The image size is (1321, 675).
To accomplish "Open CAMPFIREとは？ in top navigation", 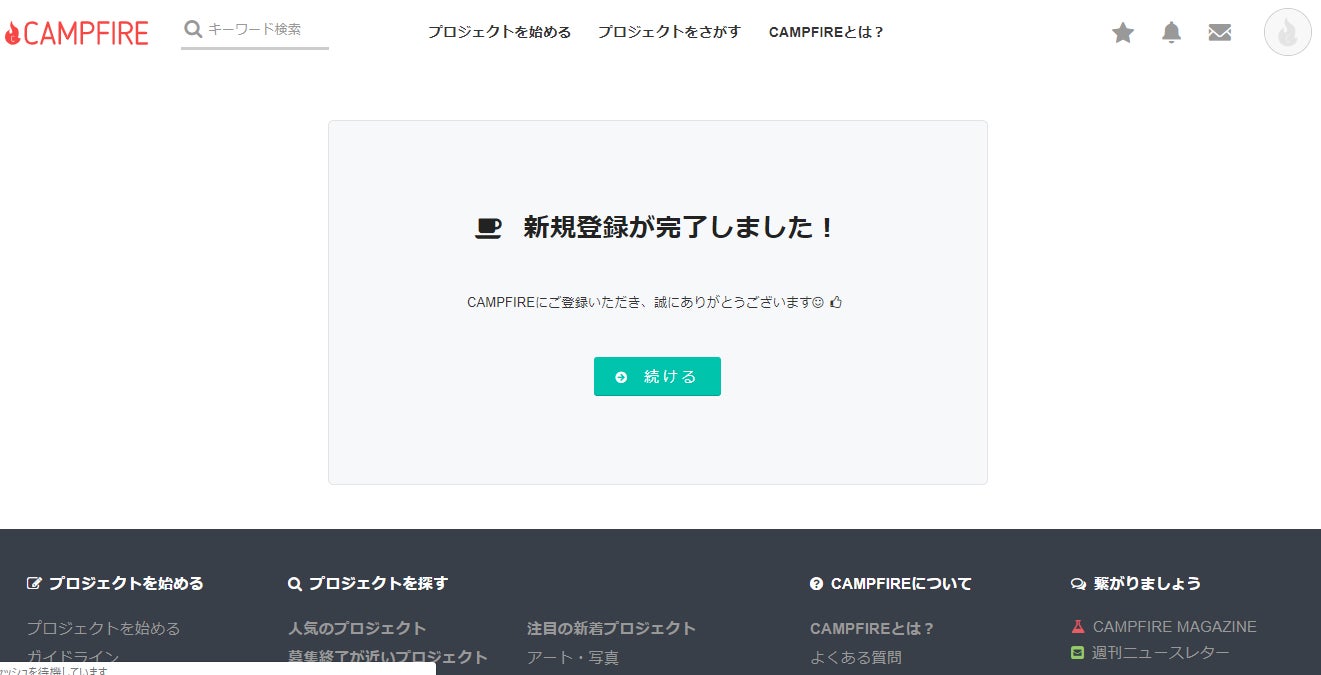I will point(826,32).
